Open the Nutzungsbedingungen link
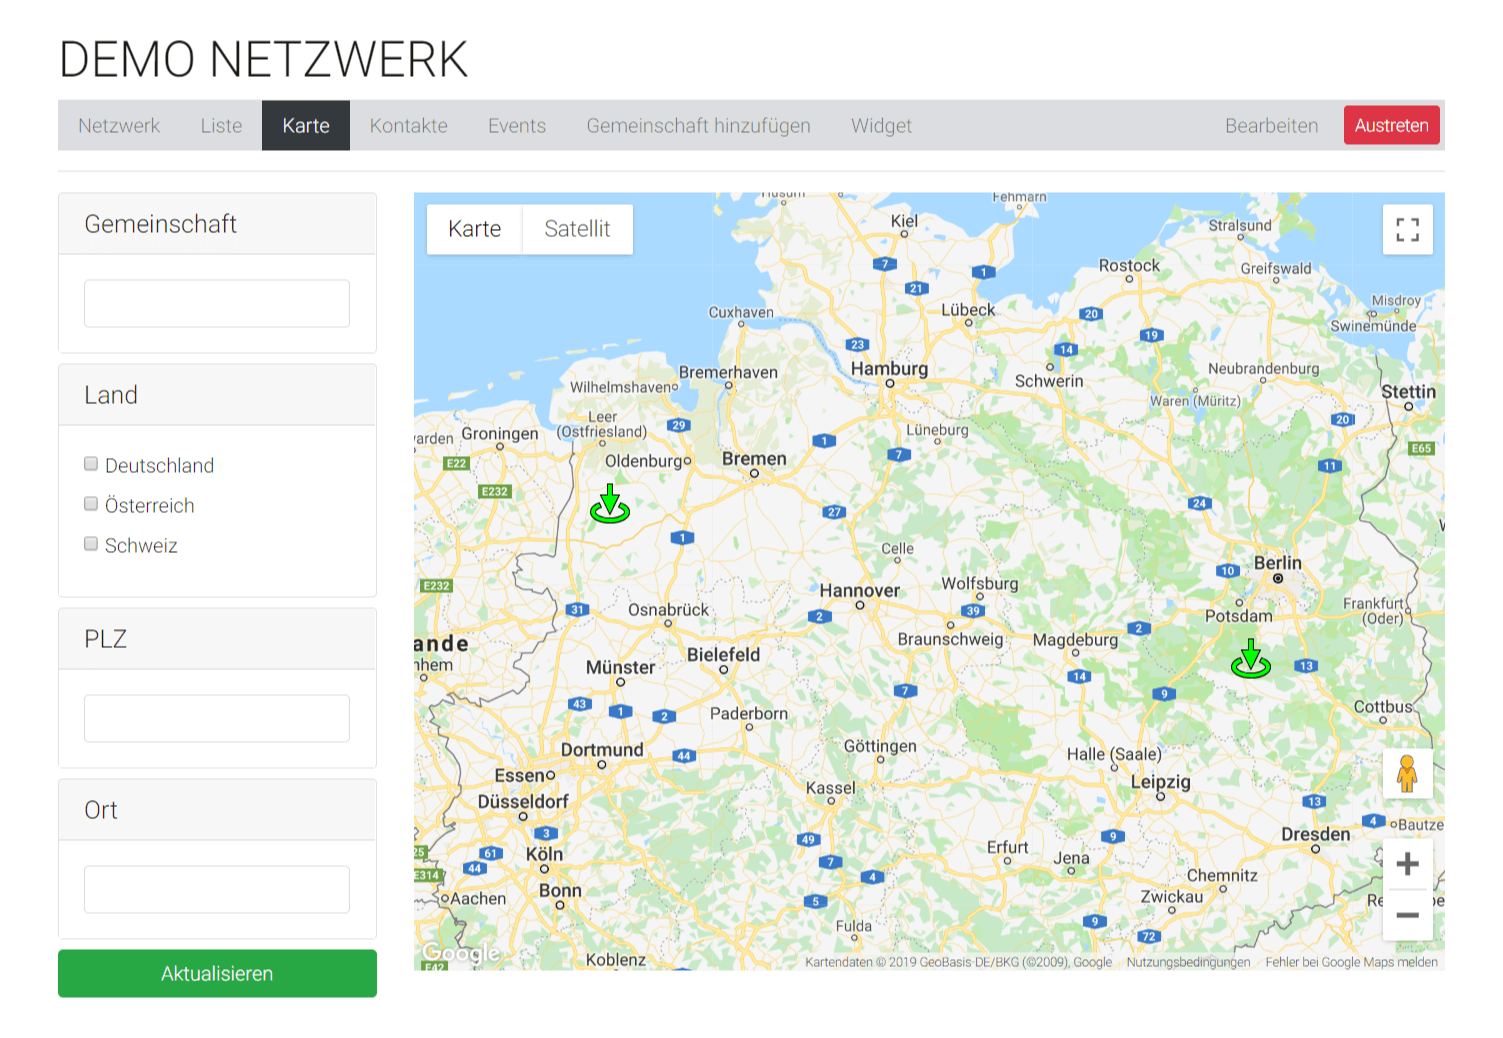The height and width of the screenshot is (1038, 1503). click(1187, 962)
